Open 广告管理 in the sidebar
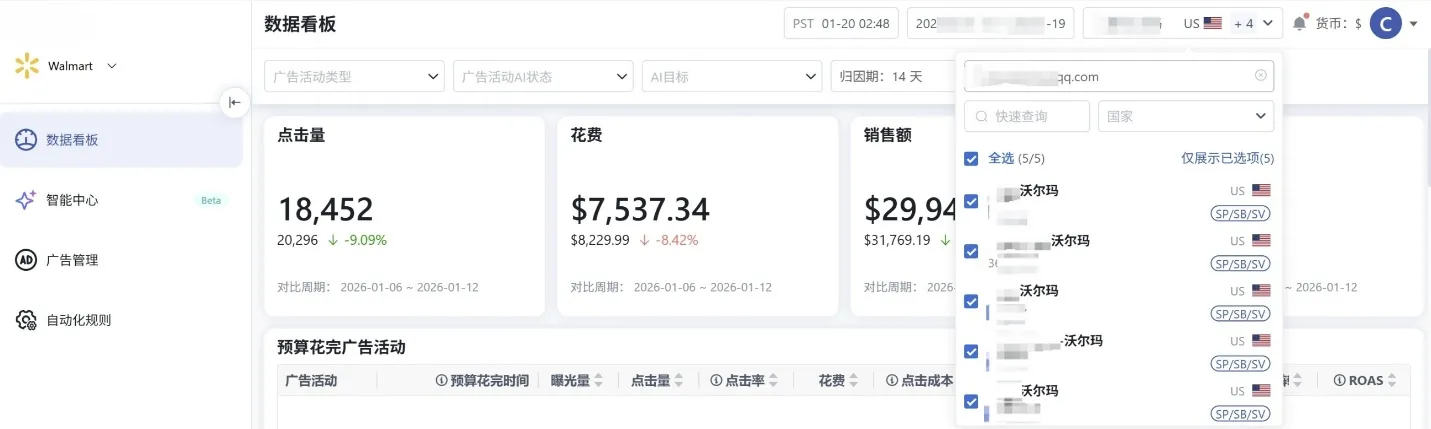Viewport: 1431px width, 429px height. pyautogui.click(x=121, y=260)
